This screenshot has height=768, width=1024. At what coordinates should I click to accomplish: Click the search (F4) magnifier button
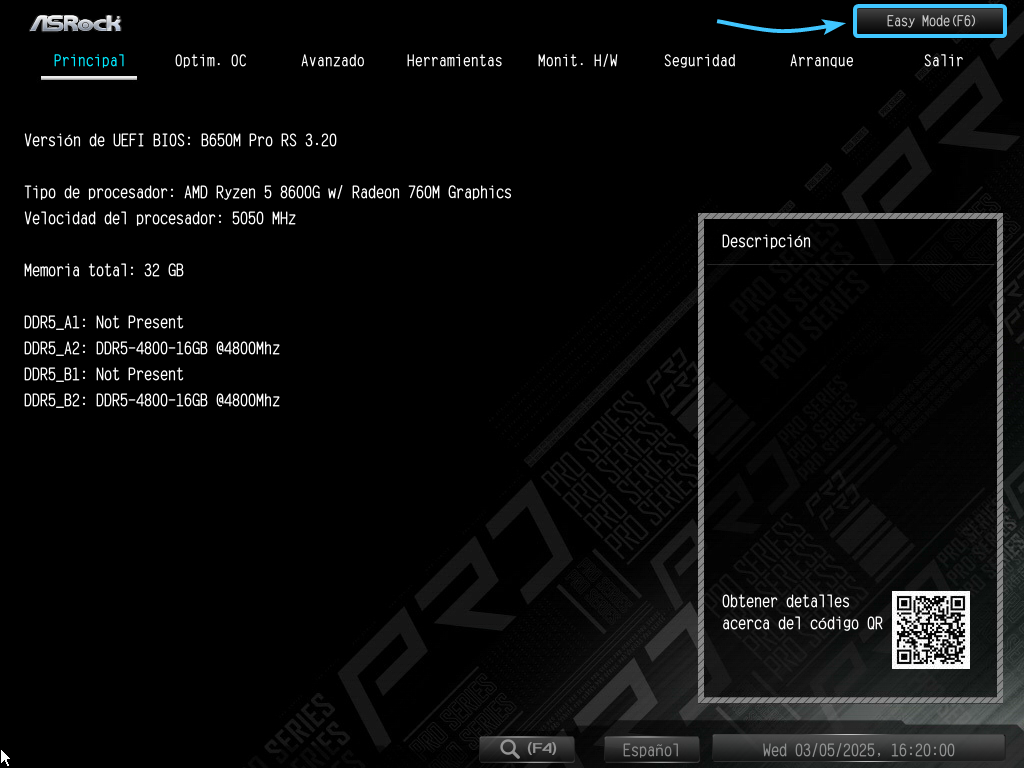527,749
